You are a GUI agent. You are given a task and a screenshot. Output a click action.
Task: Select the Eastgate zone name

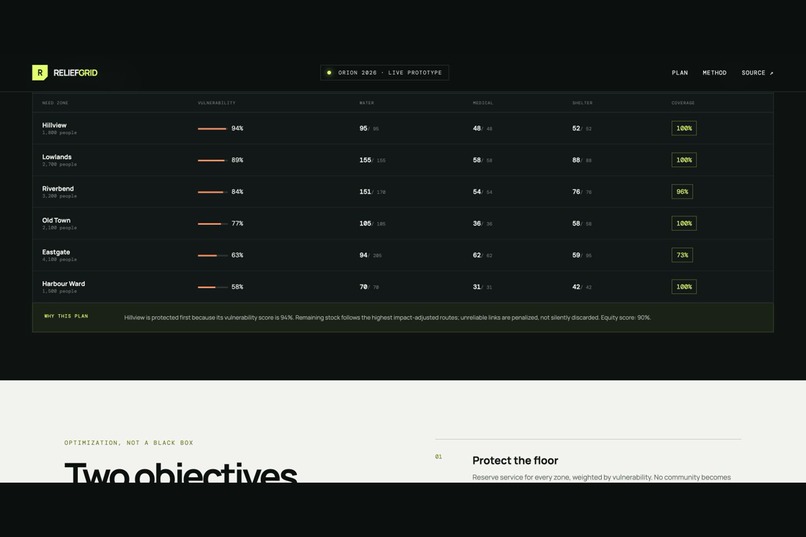click(56, 252)
